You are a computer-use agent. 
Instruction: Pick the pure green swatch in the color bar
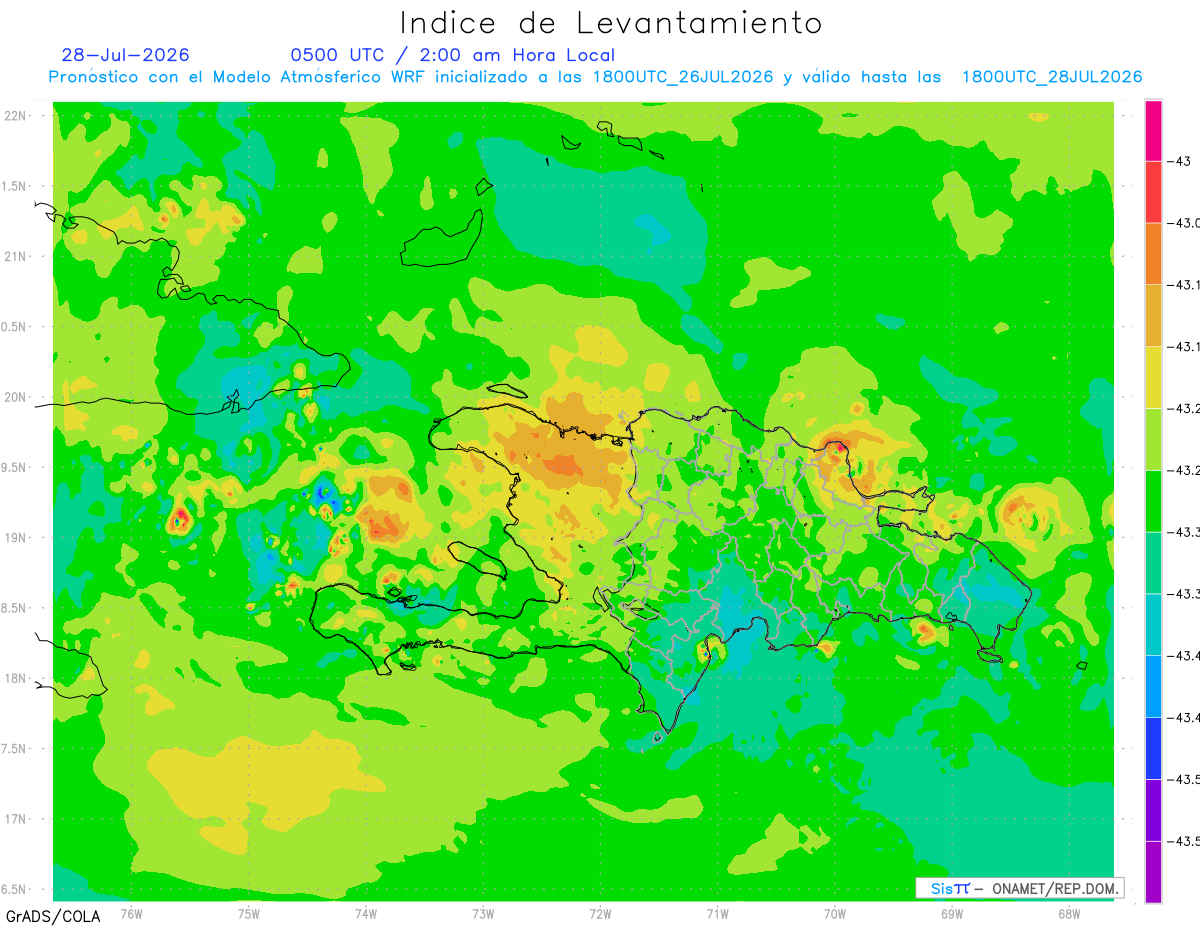[x=1153, y=502]
